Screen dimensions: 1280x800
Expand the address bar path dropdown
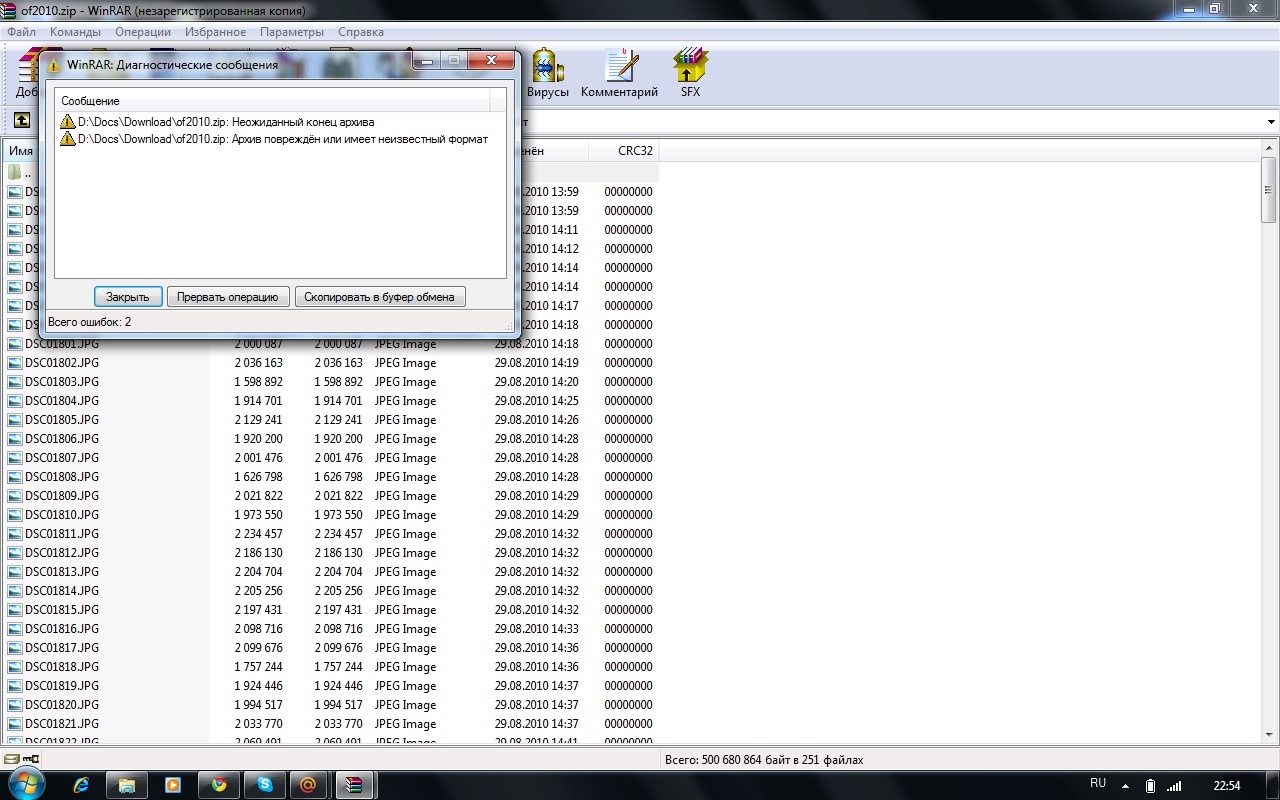(1271, 122)
